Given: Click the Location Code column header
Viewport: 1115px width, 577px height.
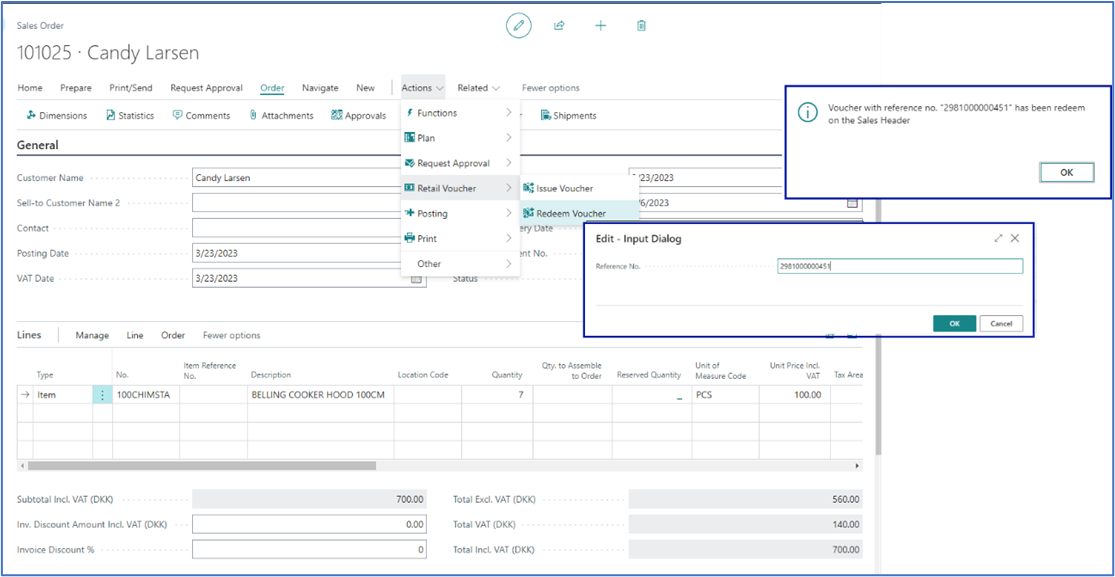Looking at the screenshot, I should (422, 375).
